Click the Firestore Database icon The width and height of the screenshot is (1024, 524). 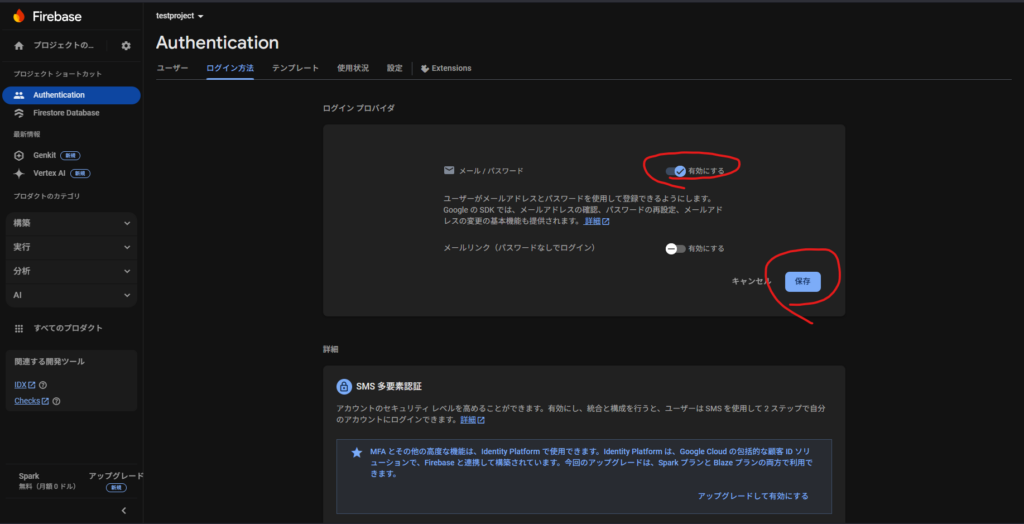pos(19,112)
